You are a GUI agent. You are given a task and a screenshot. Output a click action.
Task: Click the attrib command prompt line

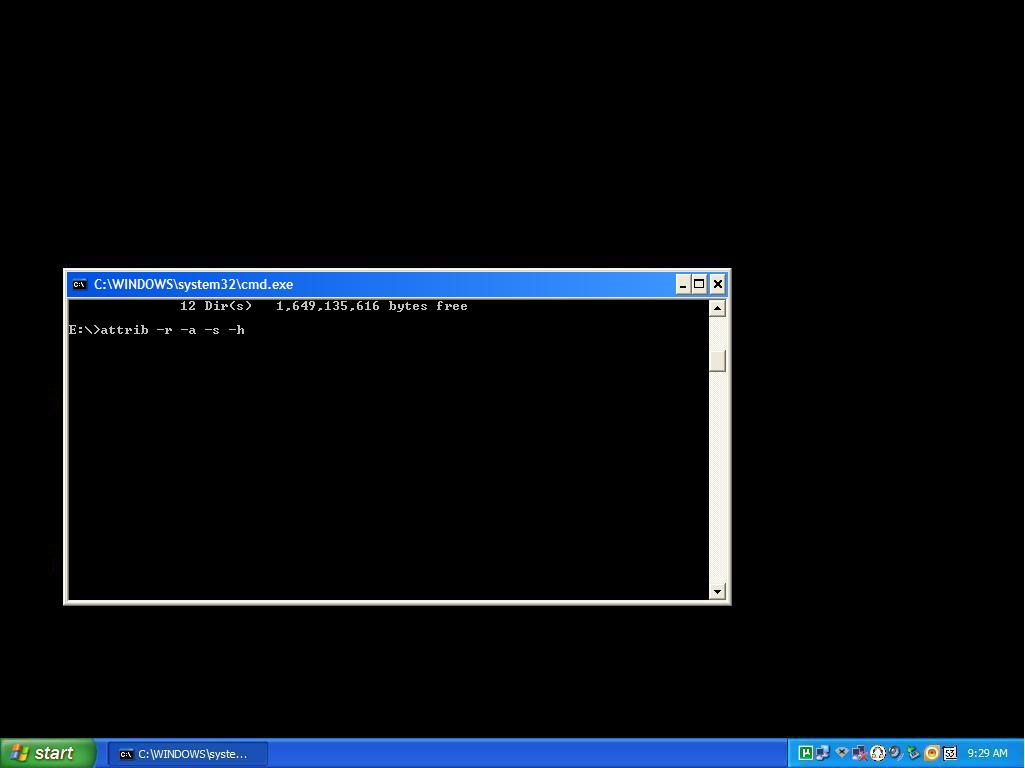[156, 330]
